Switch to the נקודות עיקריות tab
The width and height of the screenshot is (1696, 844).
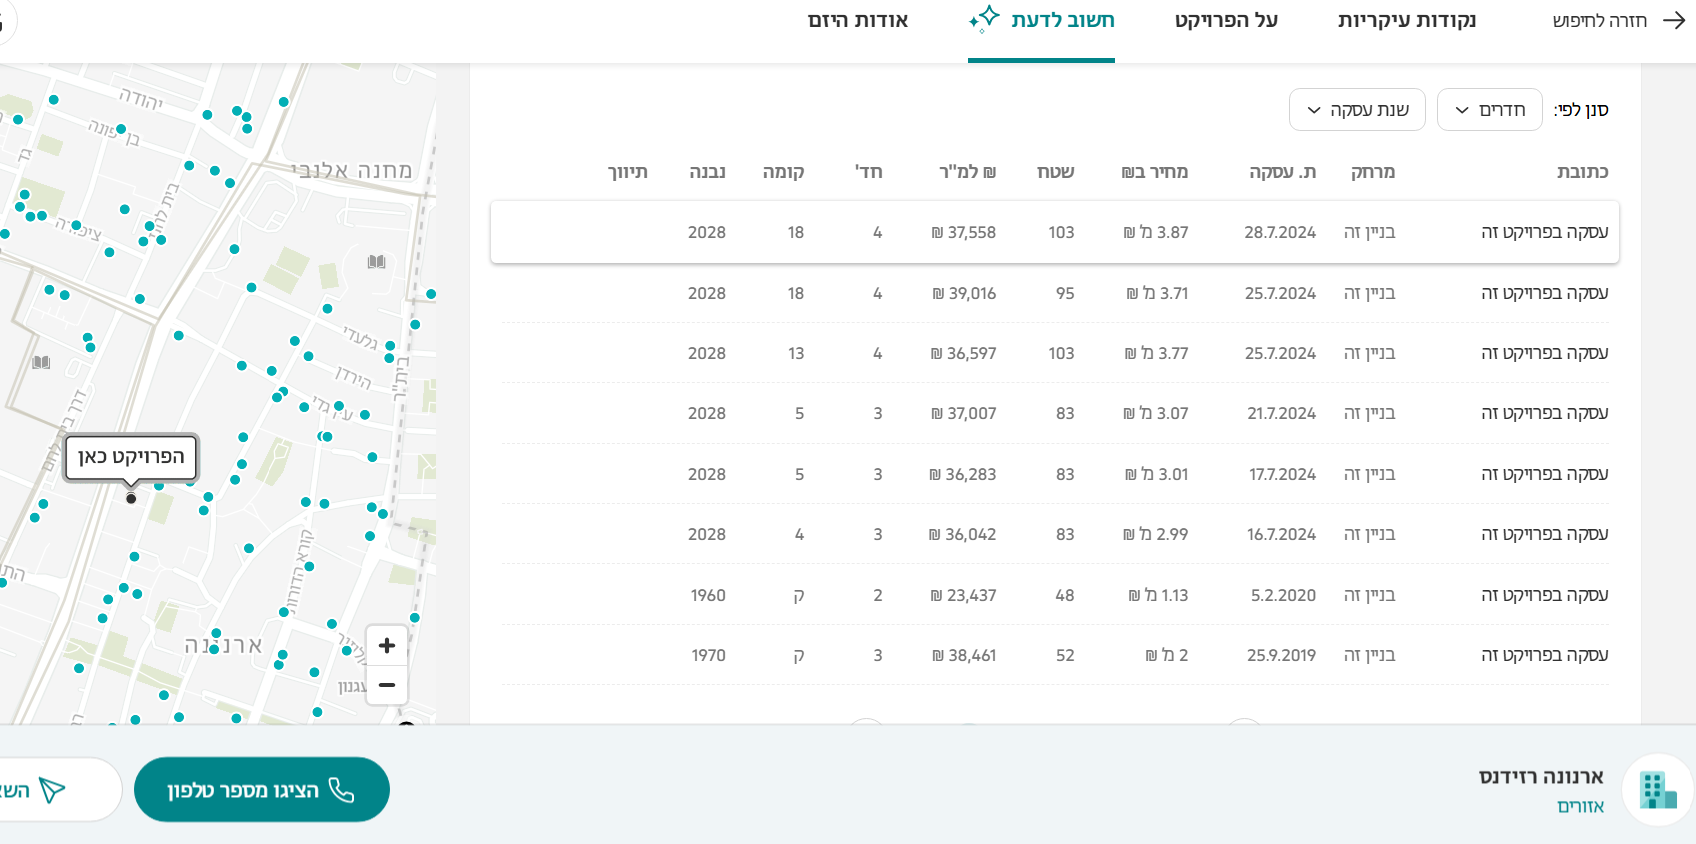tap(1406, 21)
